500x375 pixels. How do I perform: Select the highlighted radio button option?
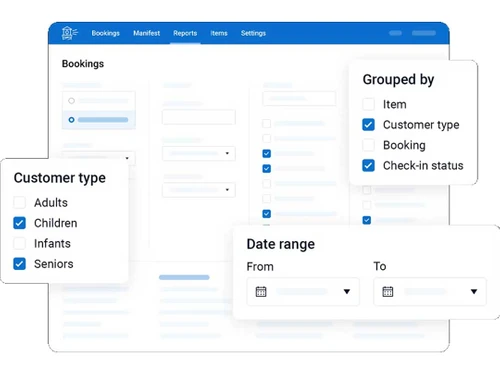[71, 120]
